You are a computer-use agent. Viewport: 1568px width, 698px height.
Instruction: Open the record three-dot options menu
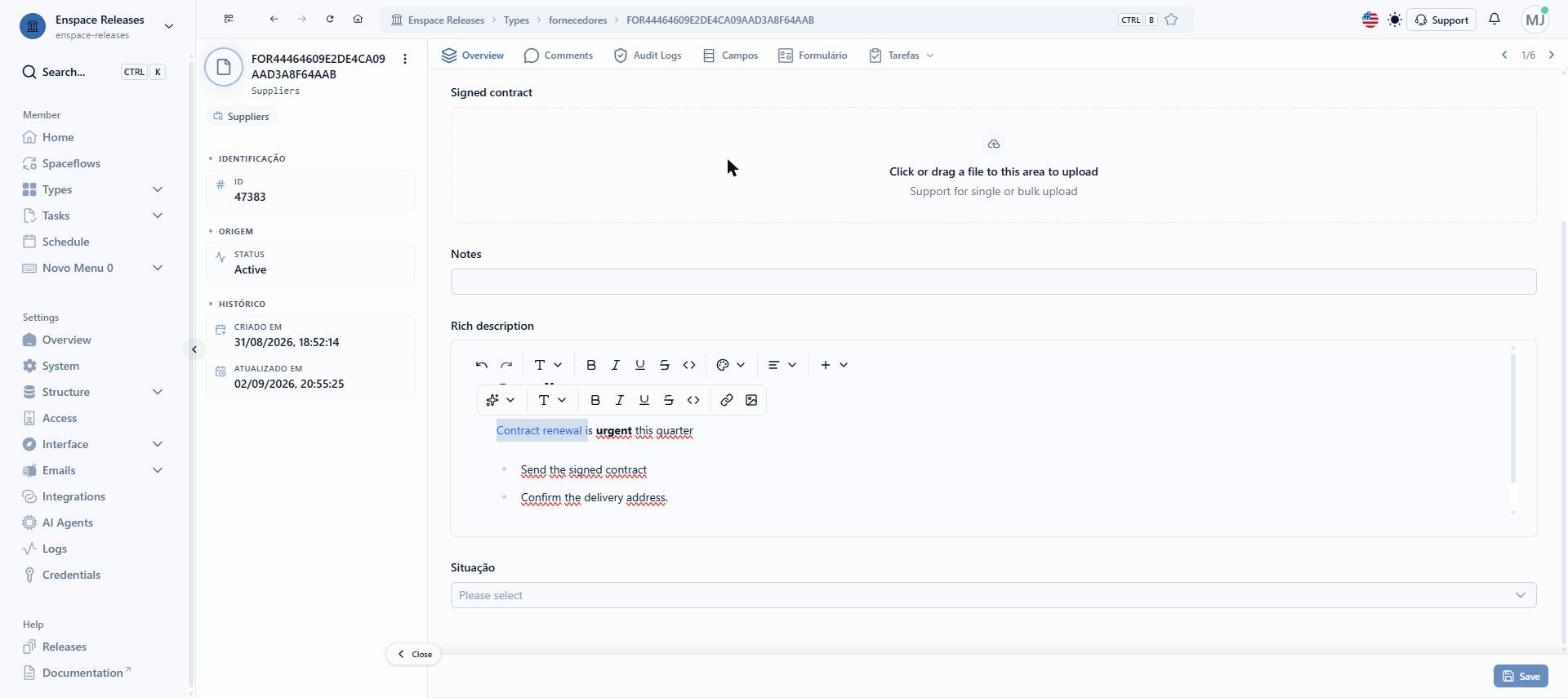pos(405,59)
